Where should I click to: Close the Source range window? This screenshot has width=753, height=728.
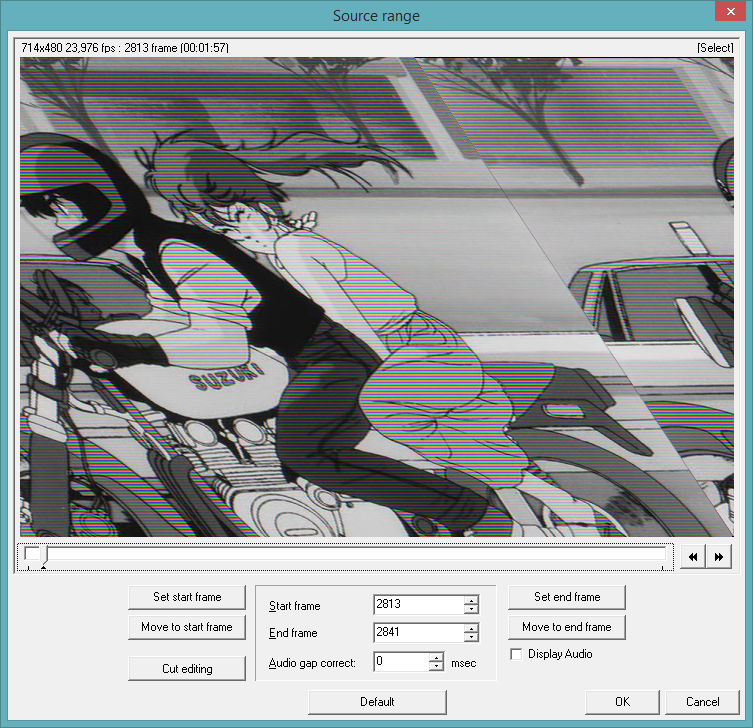pyautogui.click(x=730, y=11)
